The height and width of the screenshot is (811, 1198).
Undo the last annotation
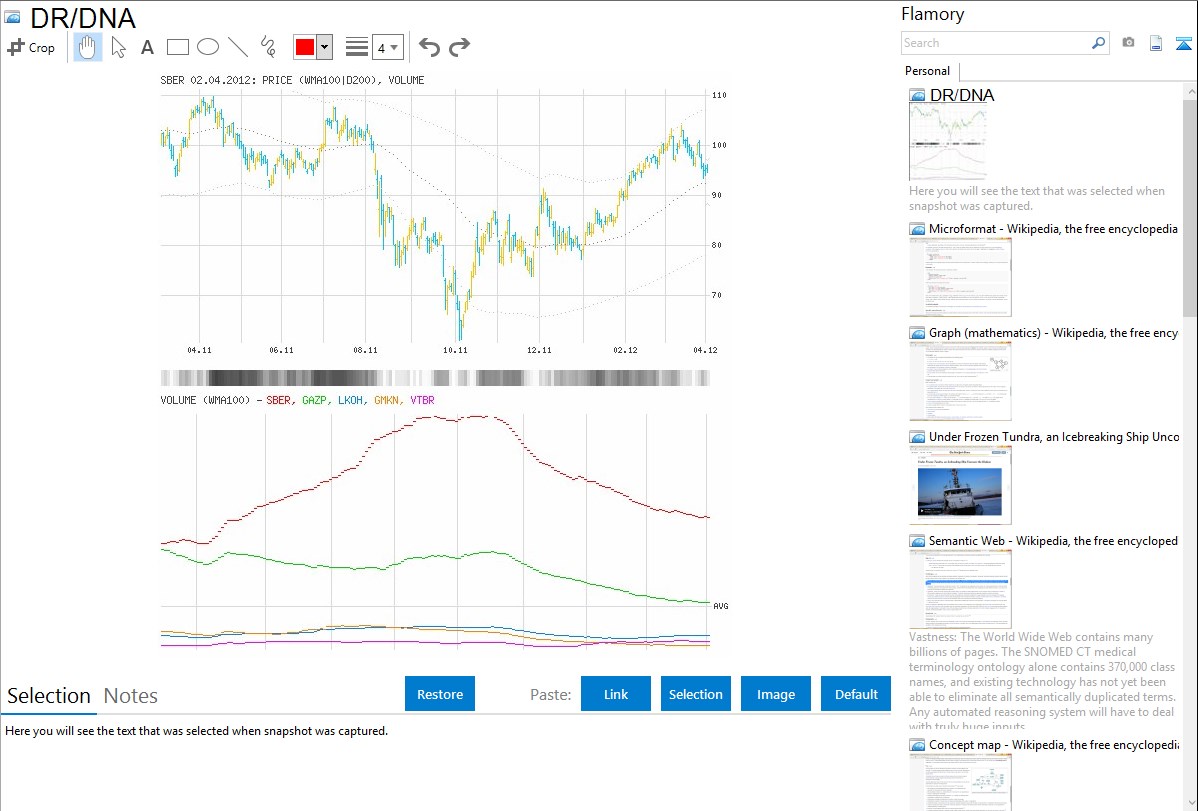(429, 47)
